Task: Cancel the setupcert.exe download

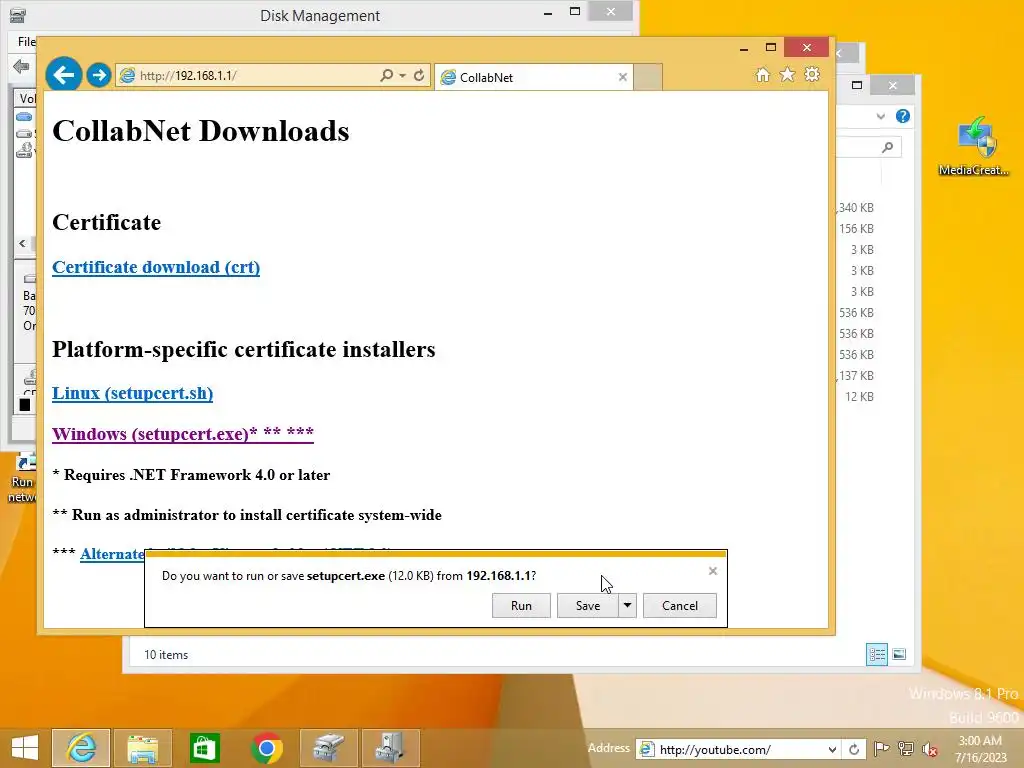Action: pyautogui.click(x=680, y=605)
